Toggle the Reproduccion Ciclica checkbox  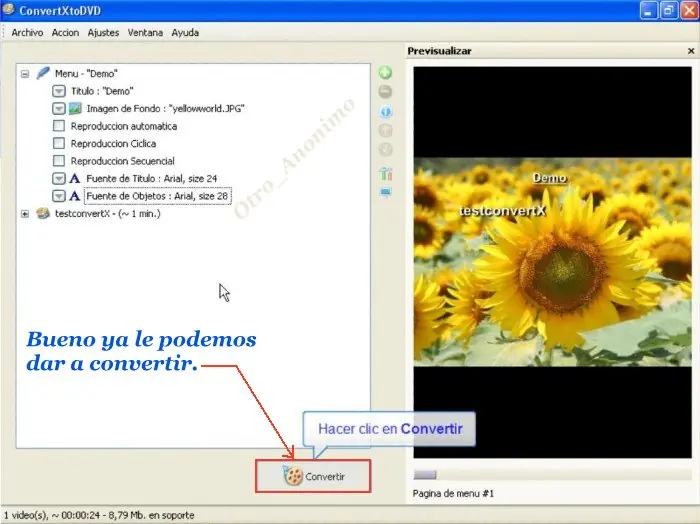pyautogui.click(x=58, y=143)
